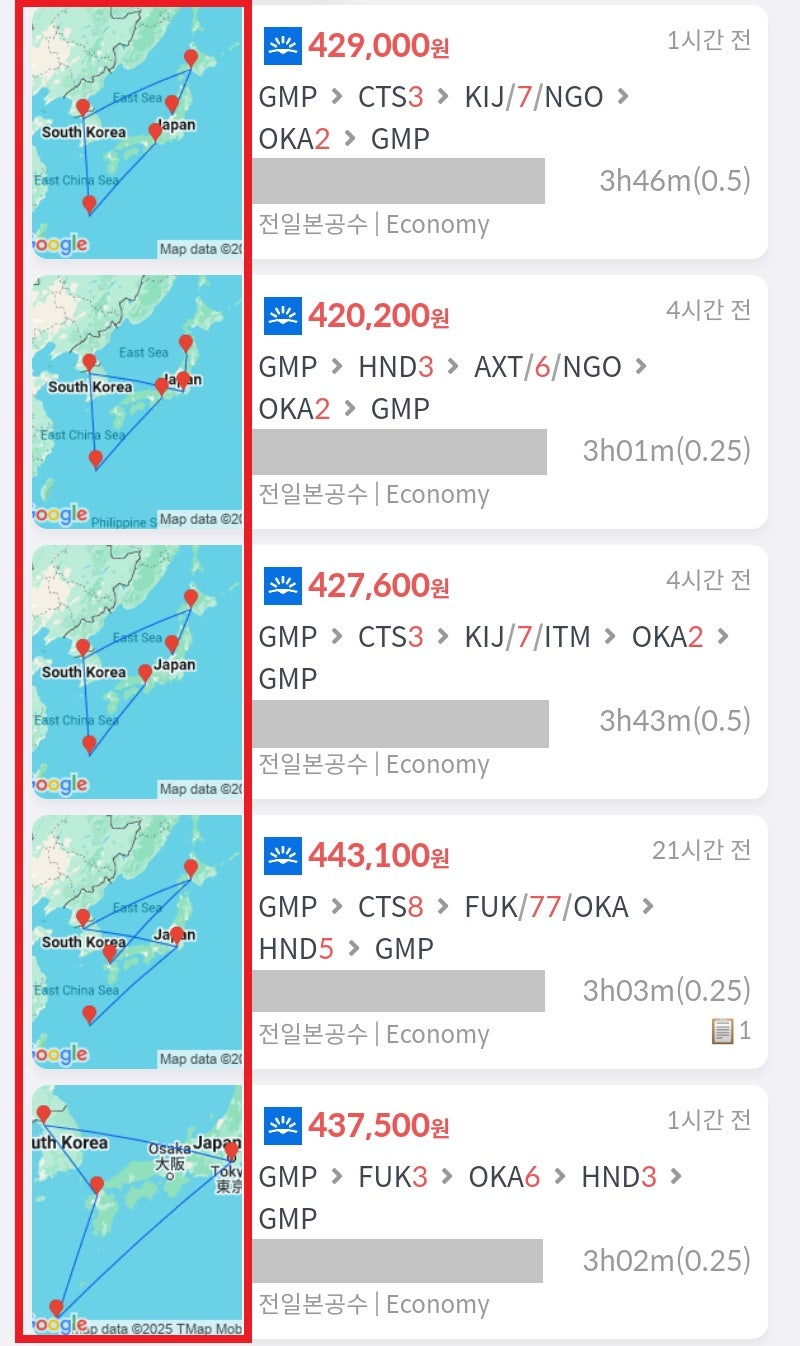Open the note icon on the 443,100원 listing

point(723,1031)
